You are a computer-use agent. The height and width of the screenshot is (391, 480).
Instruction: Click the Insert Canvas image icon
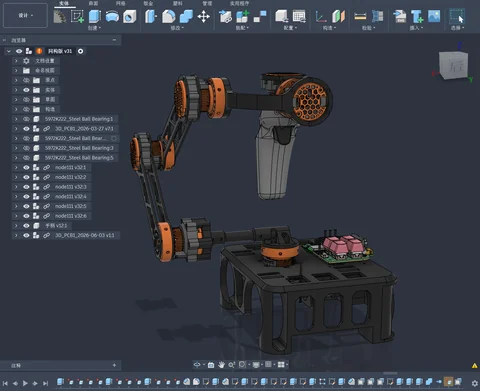coord(434,16)
